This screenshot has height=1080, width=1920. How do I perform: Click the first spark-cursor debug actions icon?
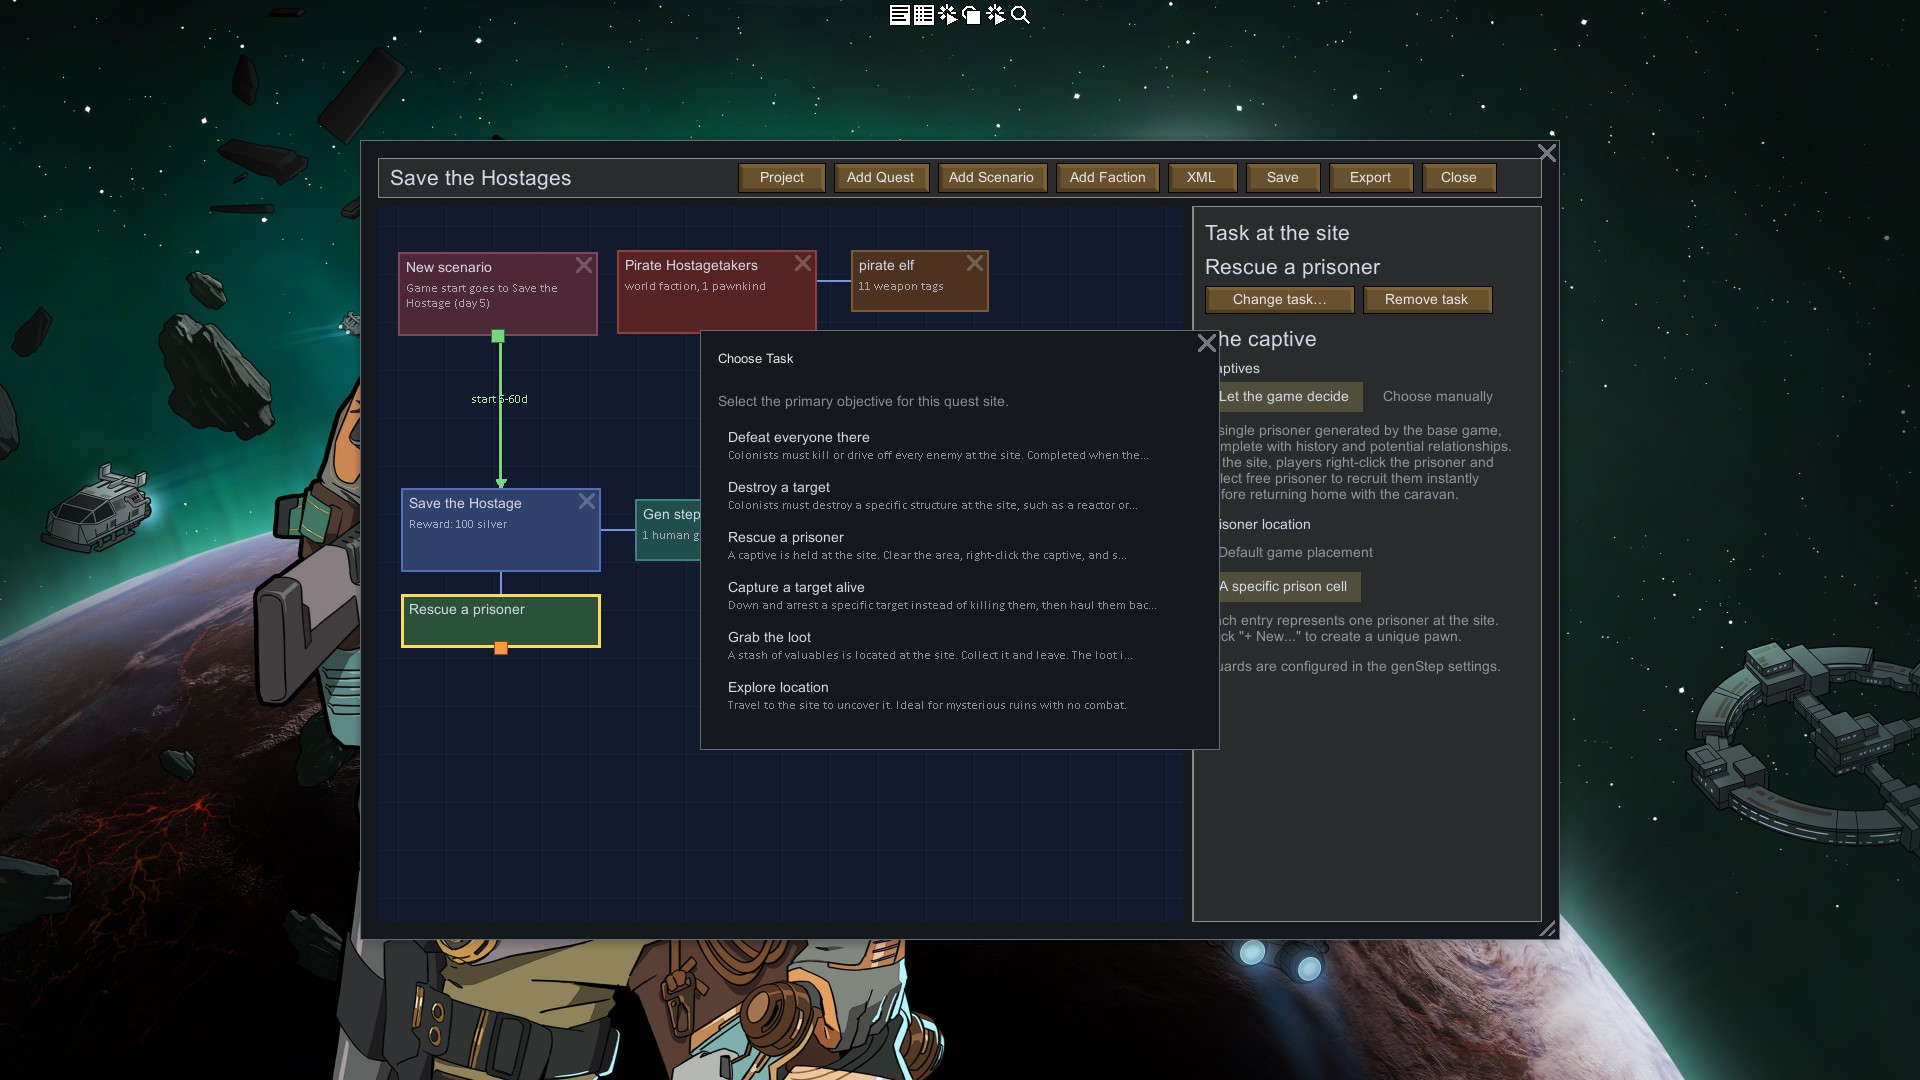948,15
